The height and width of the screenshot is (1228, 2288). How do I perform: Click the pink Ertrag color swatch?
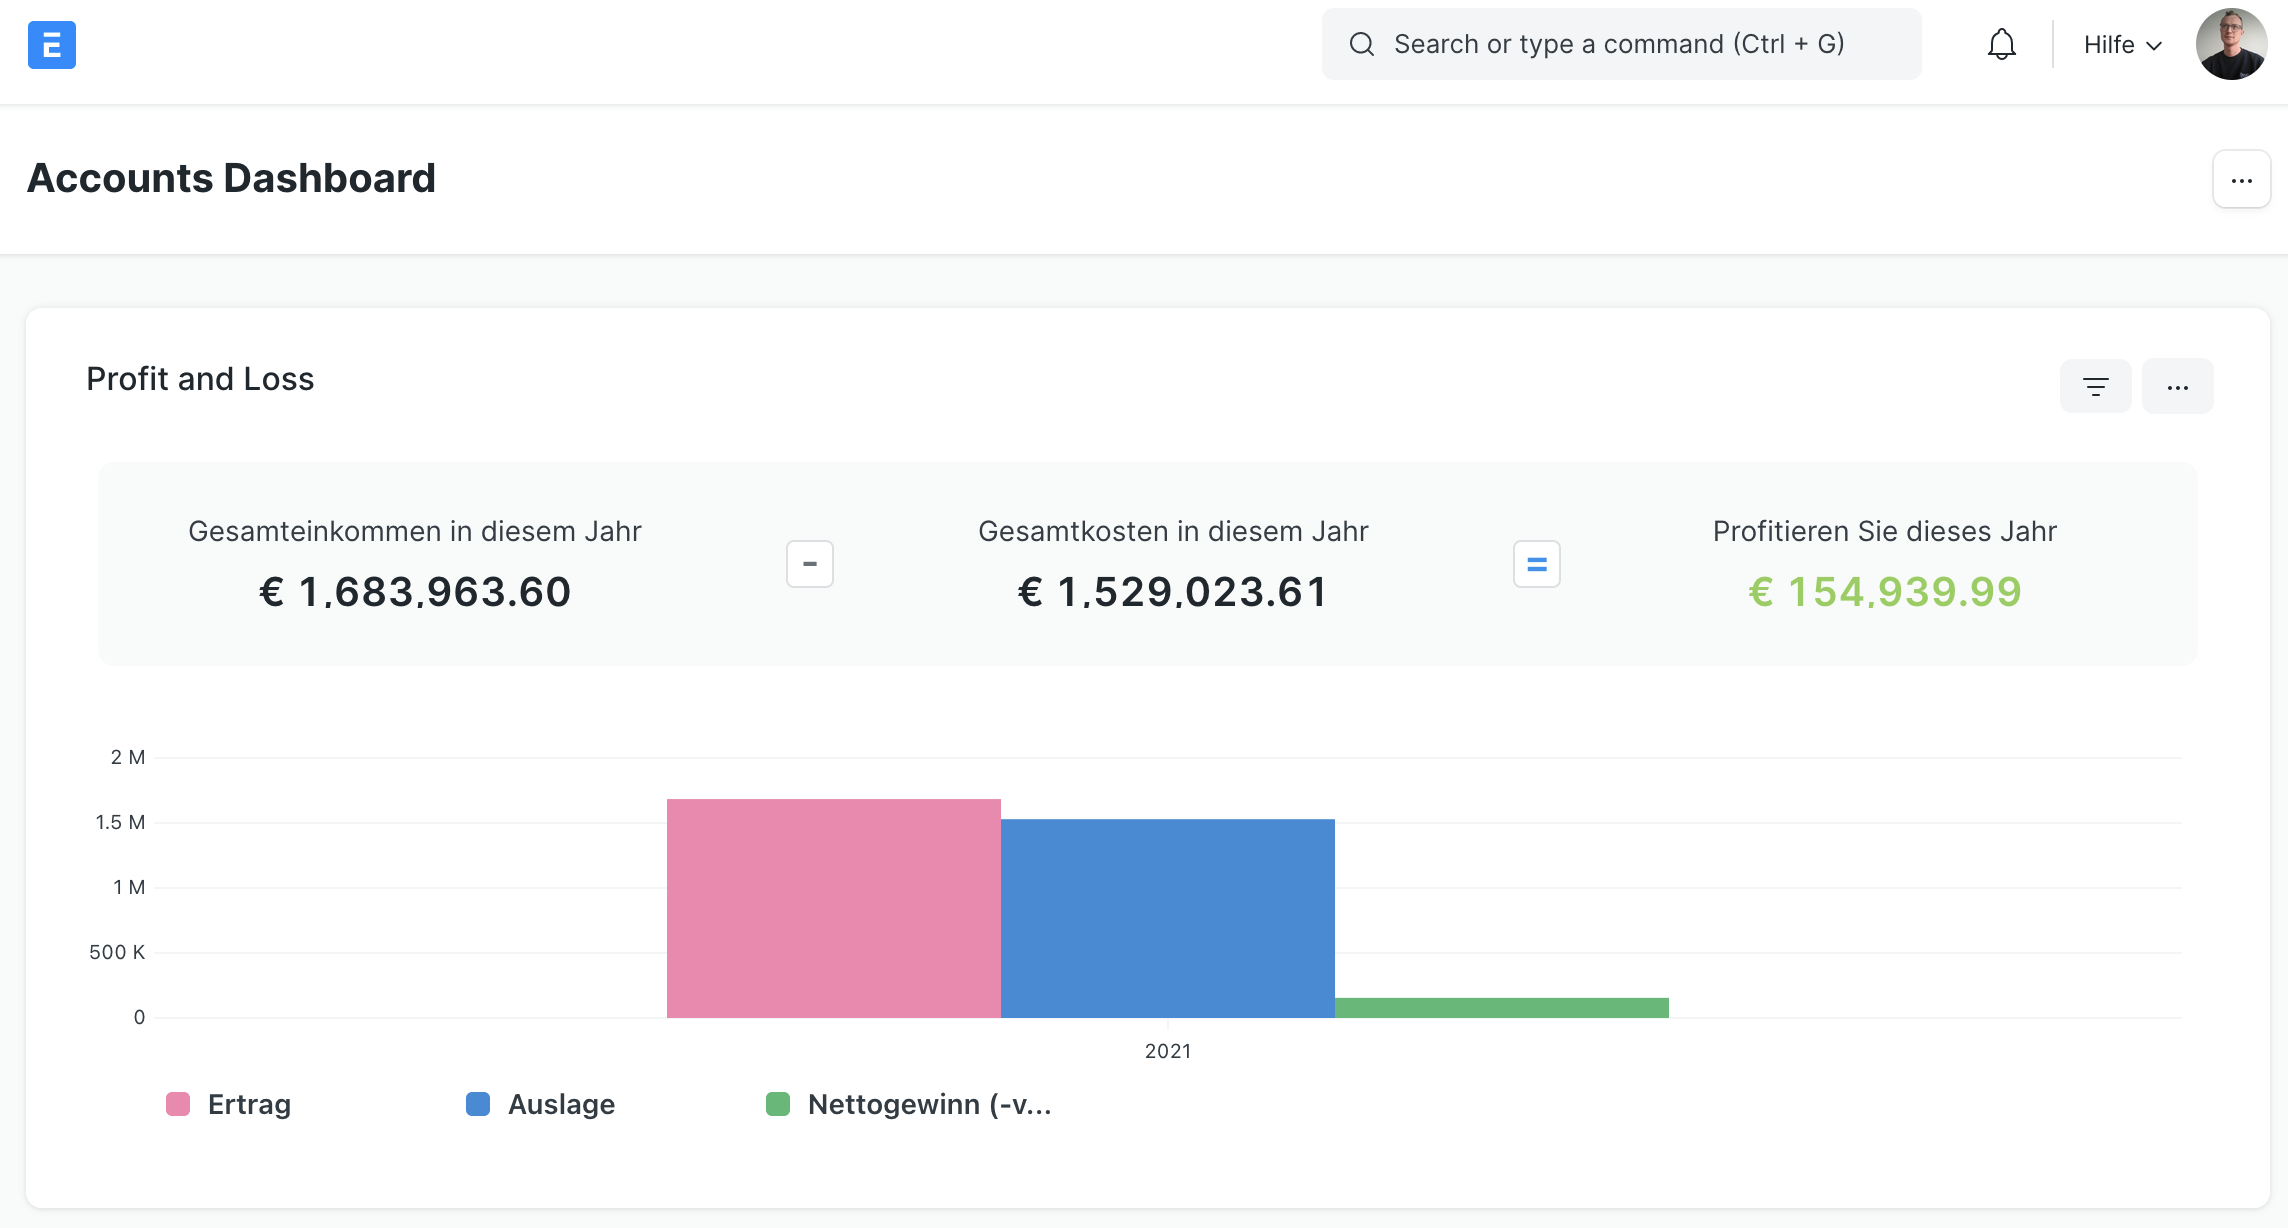(x=178, y=1104)
